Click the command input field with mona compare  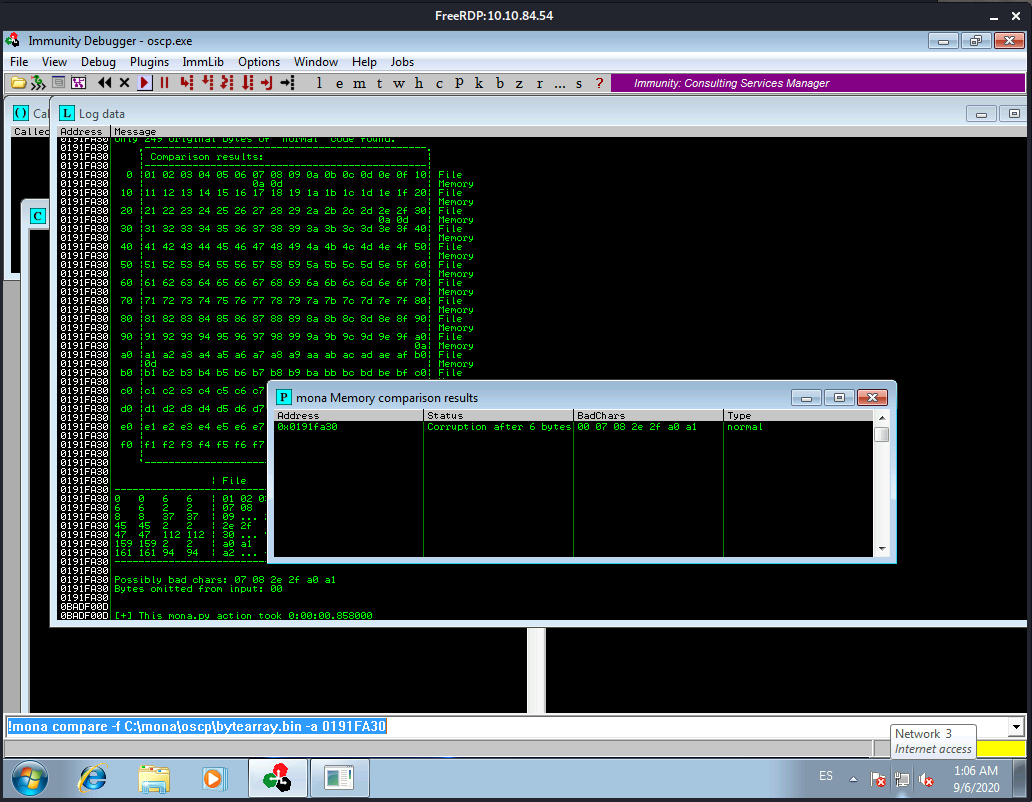coord(505,726)
